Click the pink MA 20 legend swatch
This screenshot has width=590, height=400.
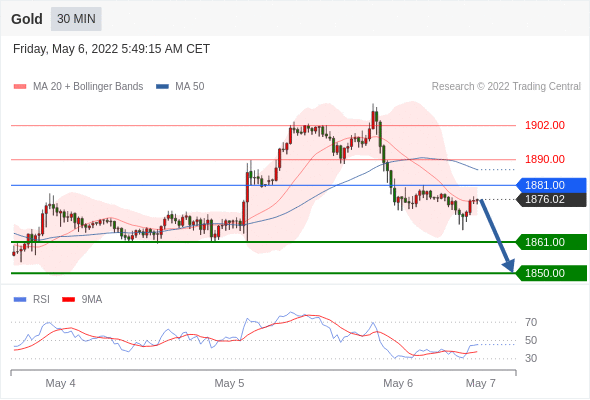click(20, 87)
